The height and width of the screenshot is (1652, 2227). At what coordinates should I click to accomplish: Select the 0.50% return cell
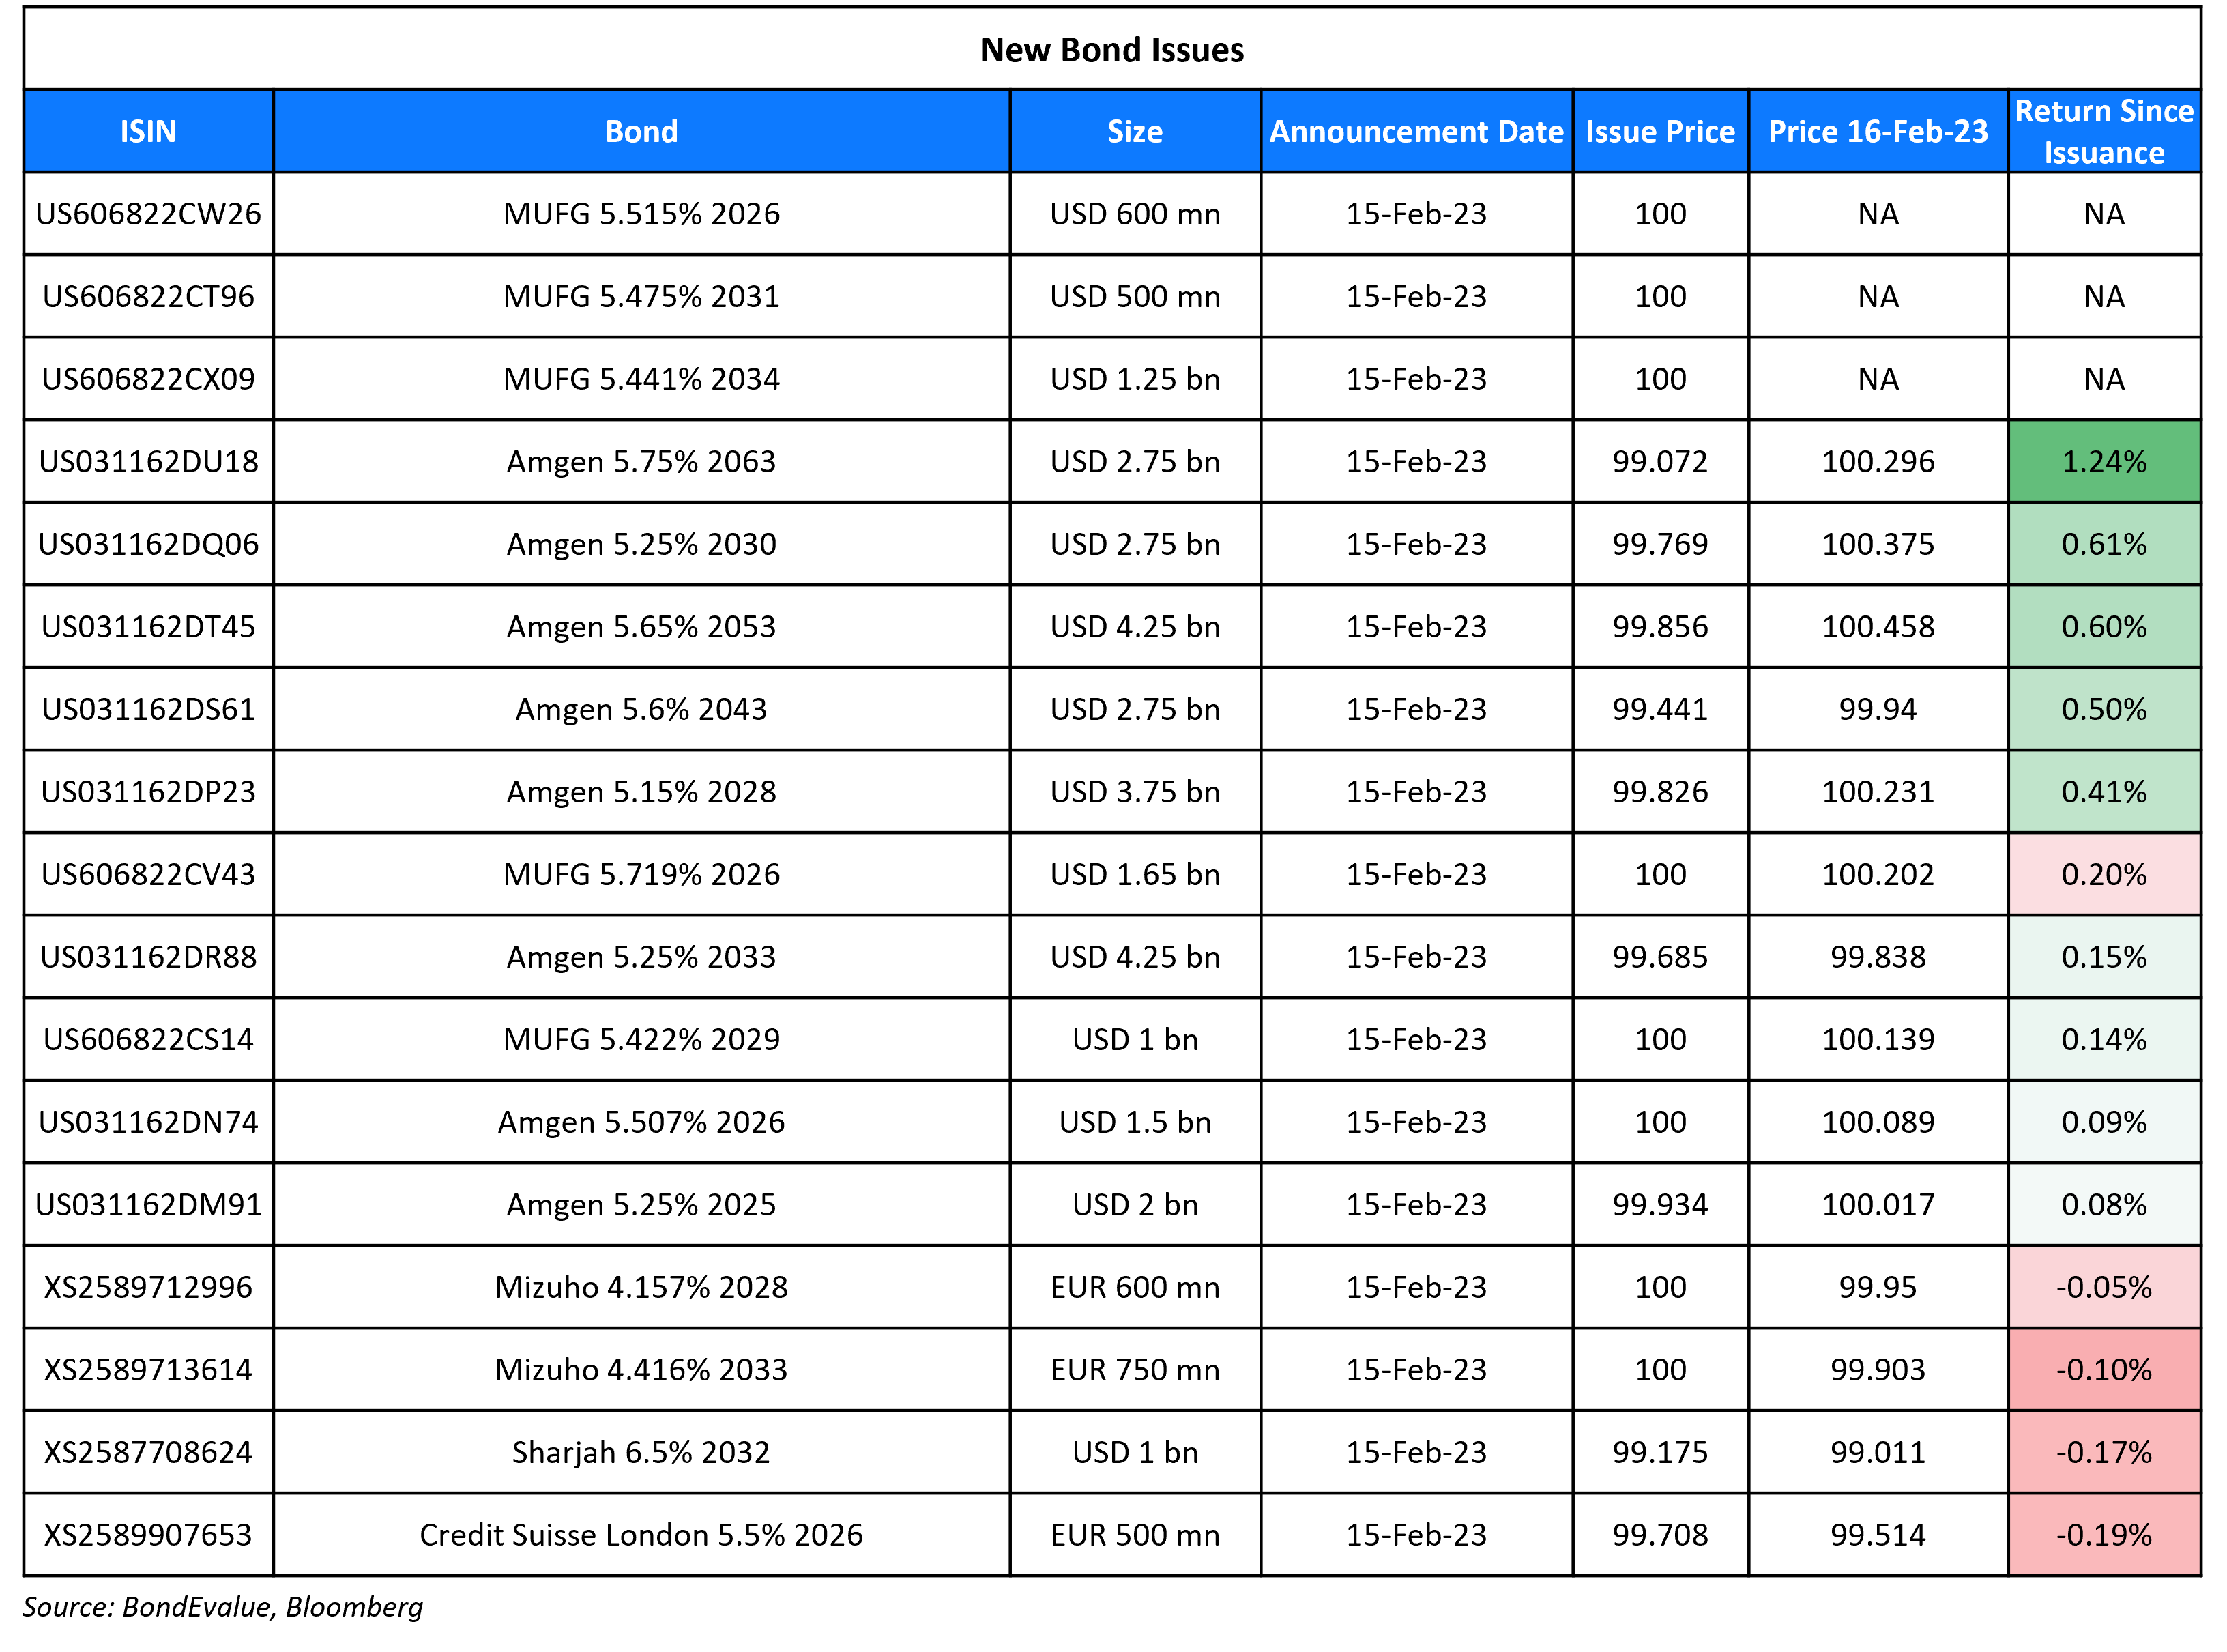pos(2104,709)
